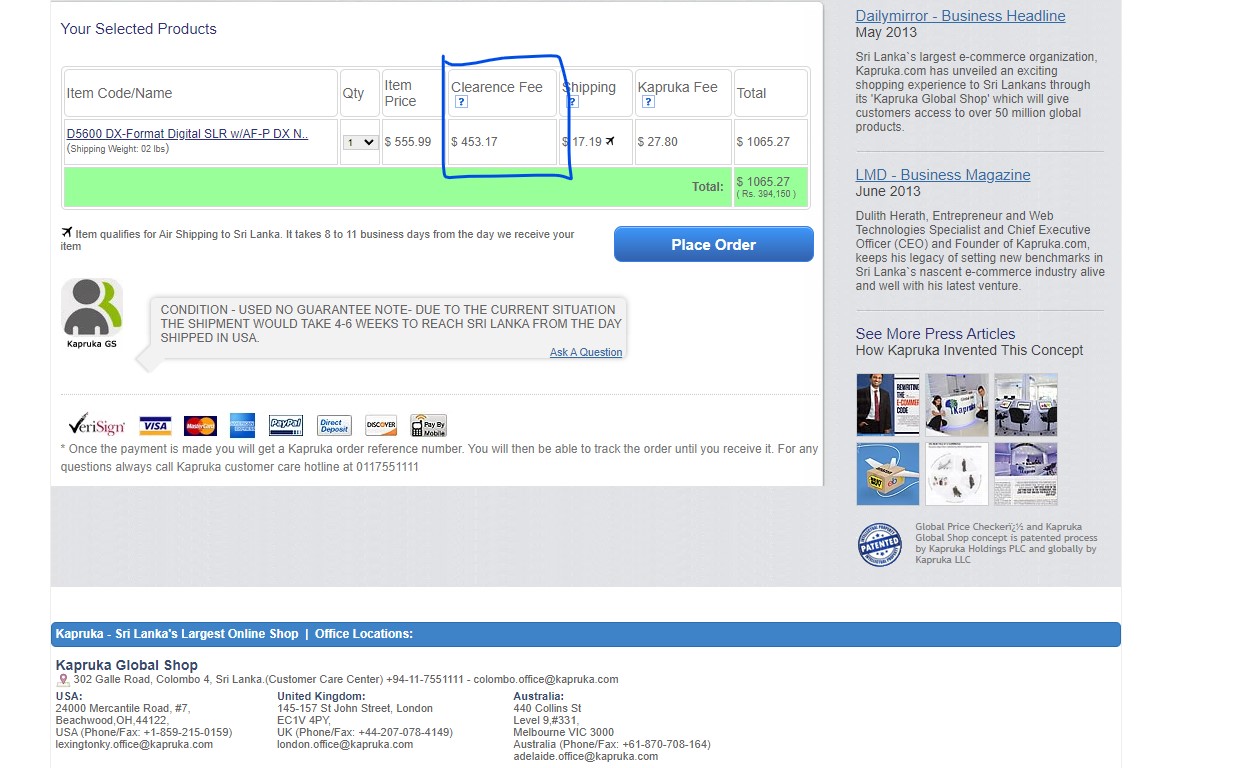Click the Pay By Mobile icon
This screenshot has height=768, width=1260.
coord(428,425)
